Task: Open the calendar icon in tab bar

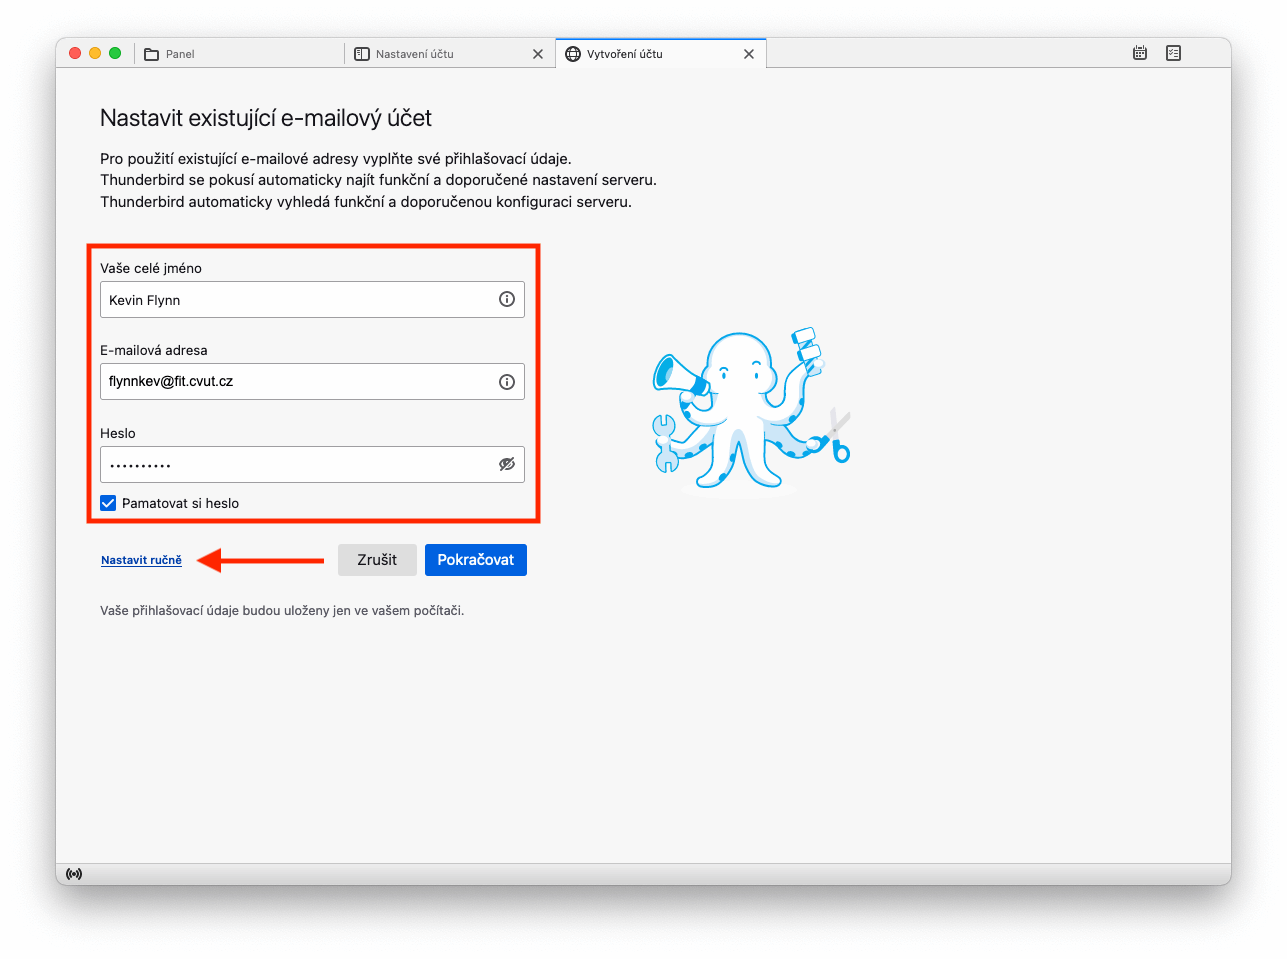Action: click(x=1140, y=53)
